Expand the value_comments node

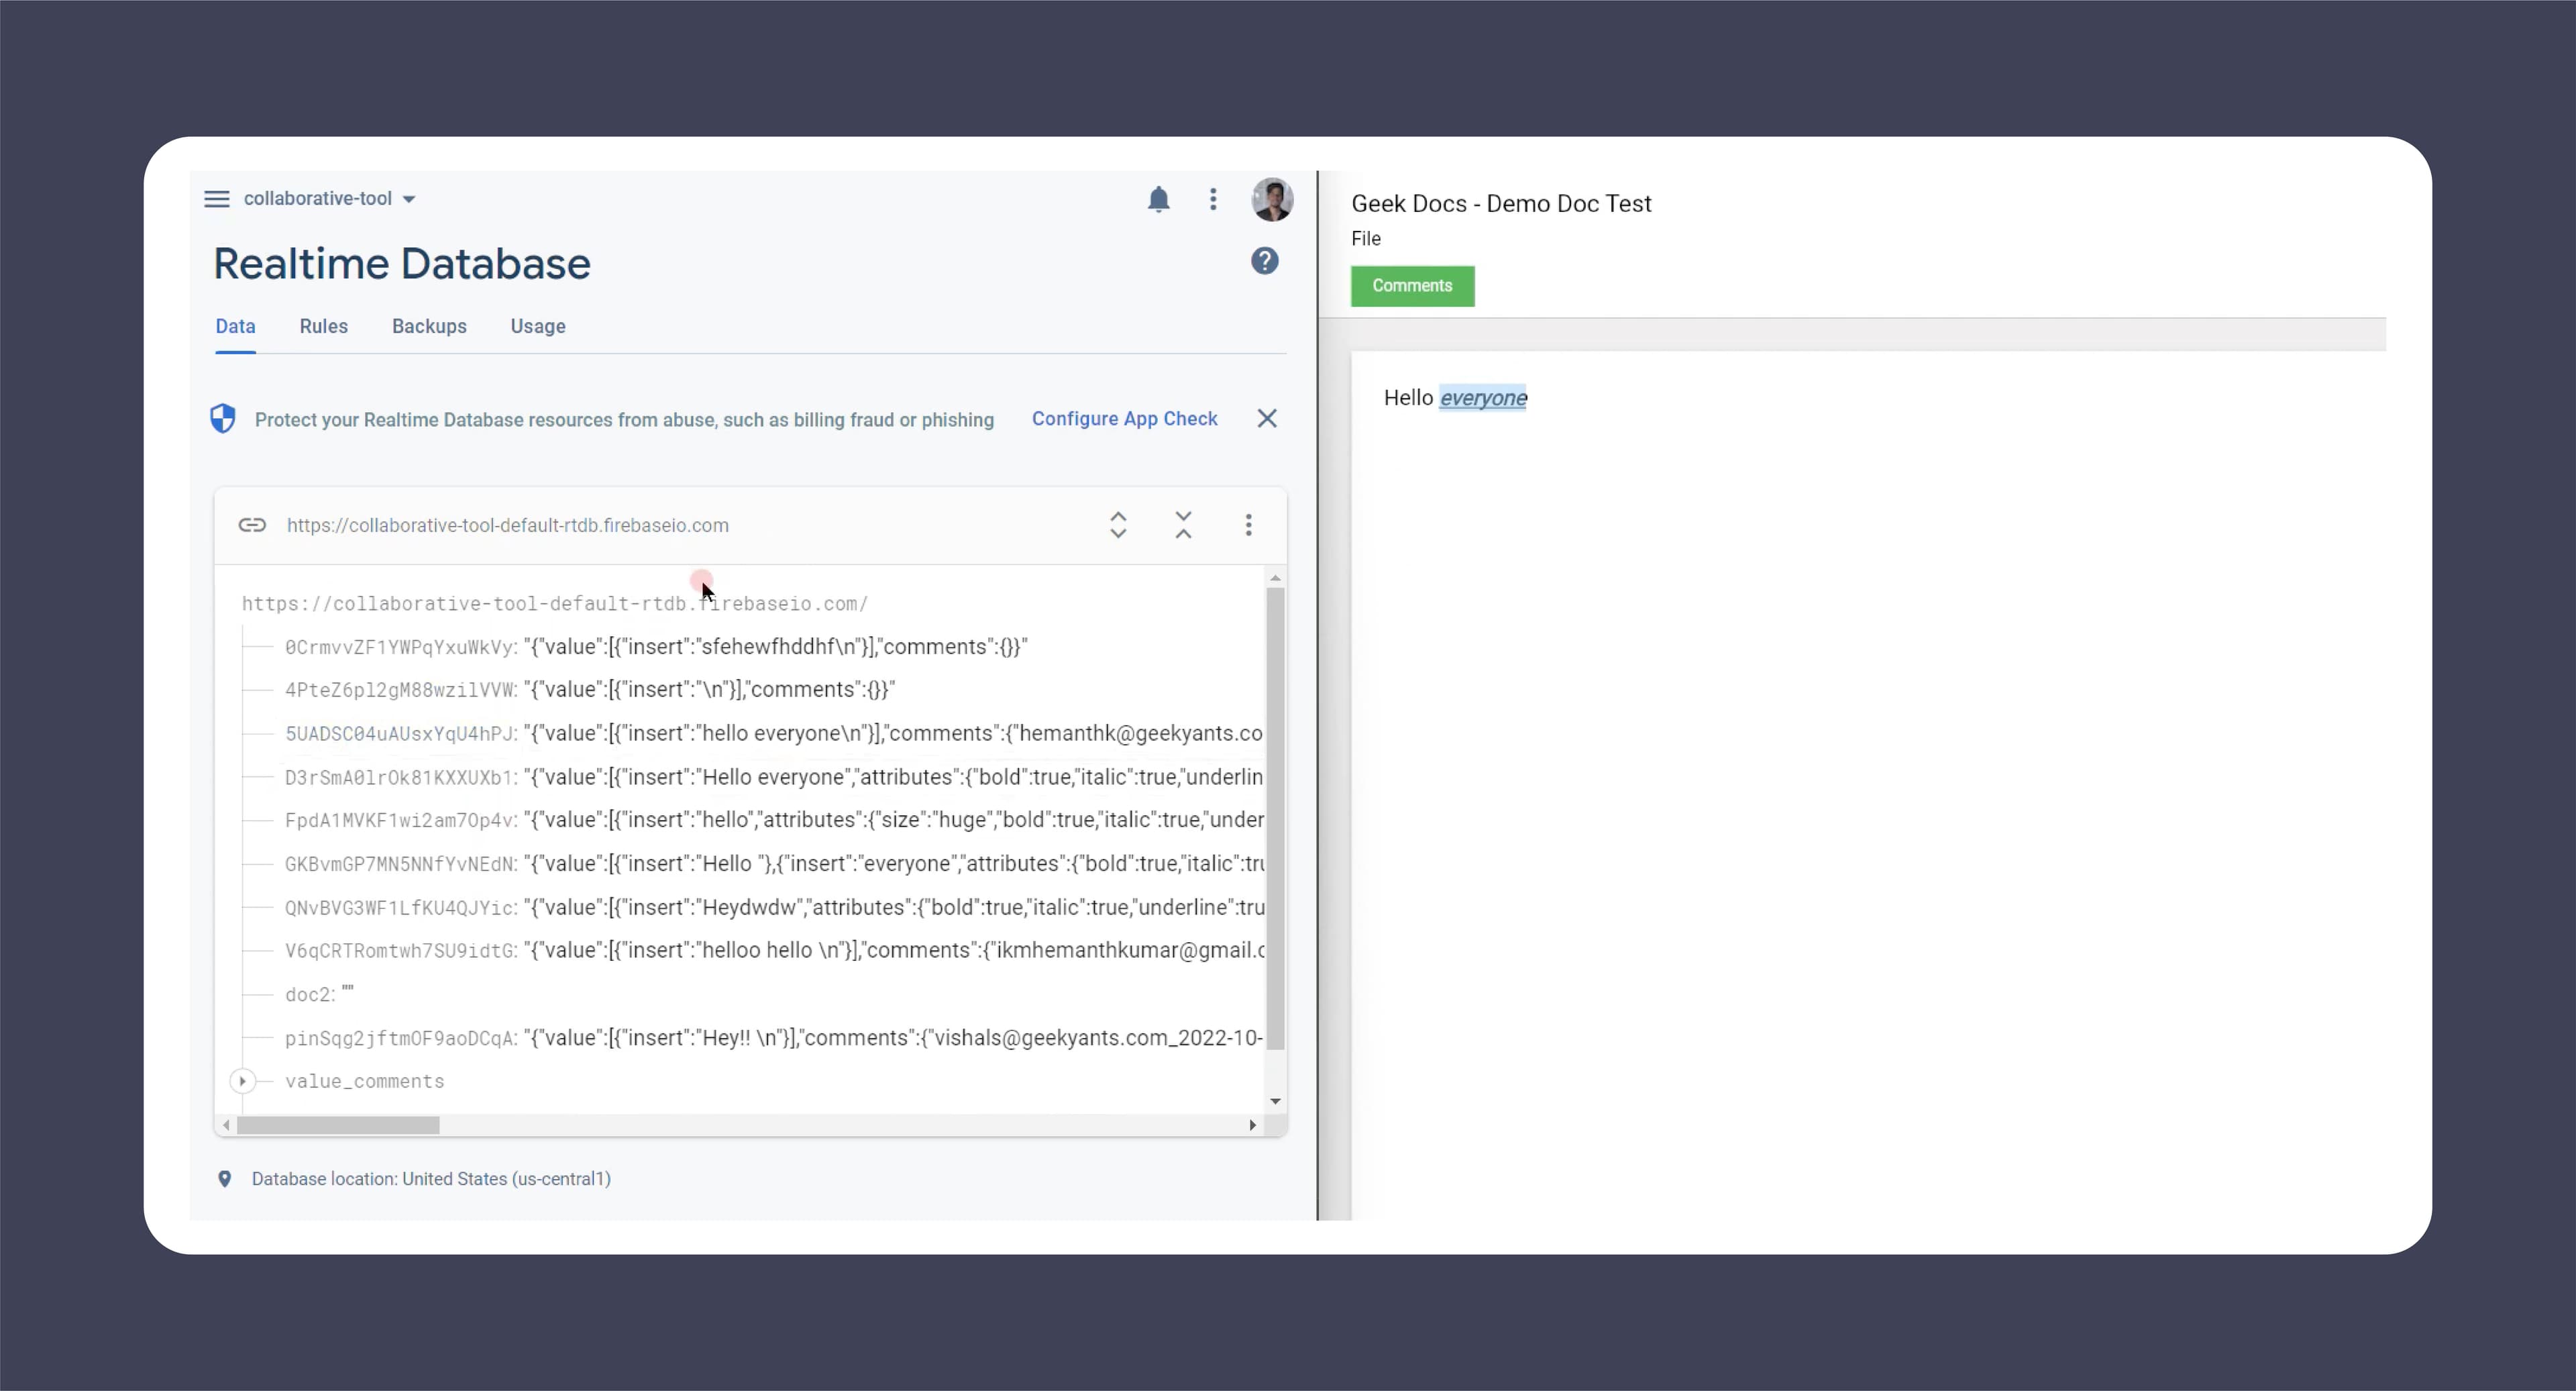pos(242,1081)
